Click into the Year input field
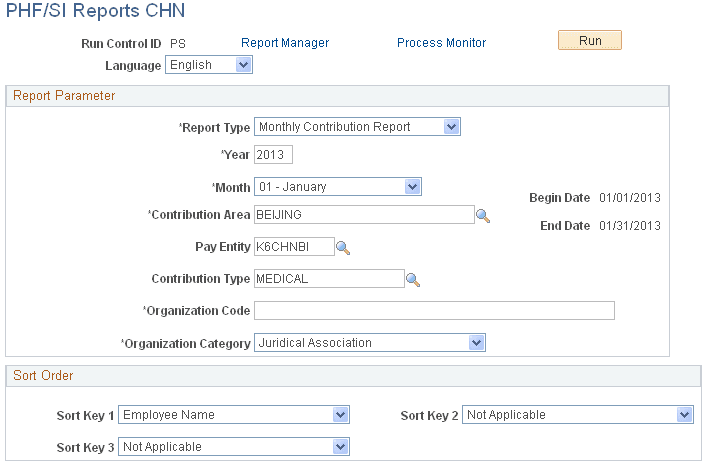 point(273,155)
